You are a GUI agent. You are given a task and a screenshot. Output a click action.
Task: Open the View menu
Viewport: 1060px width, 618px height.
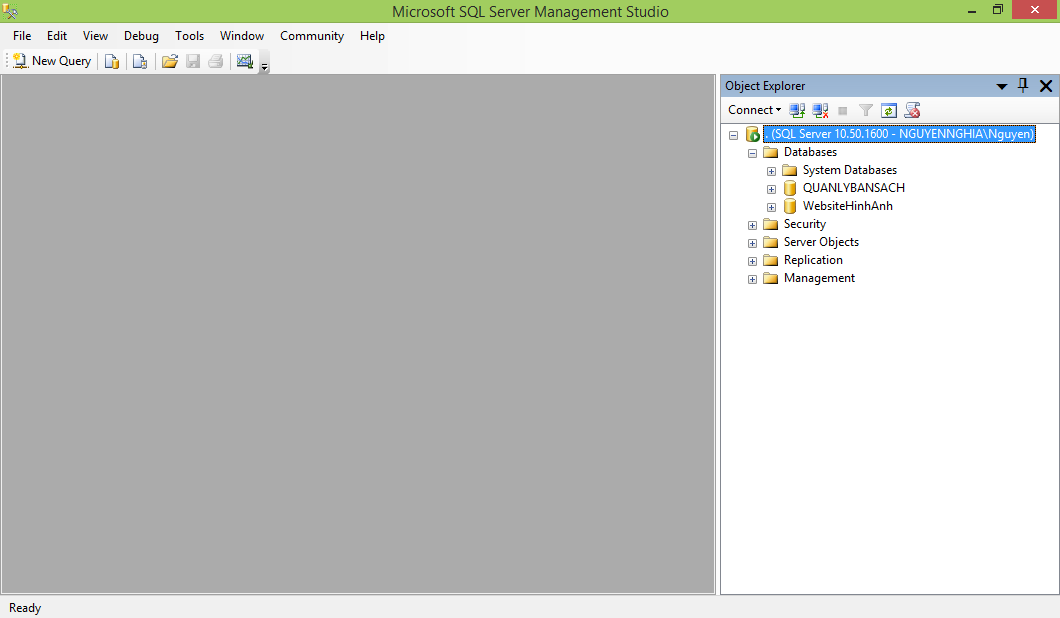pos(95,36)
